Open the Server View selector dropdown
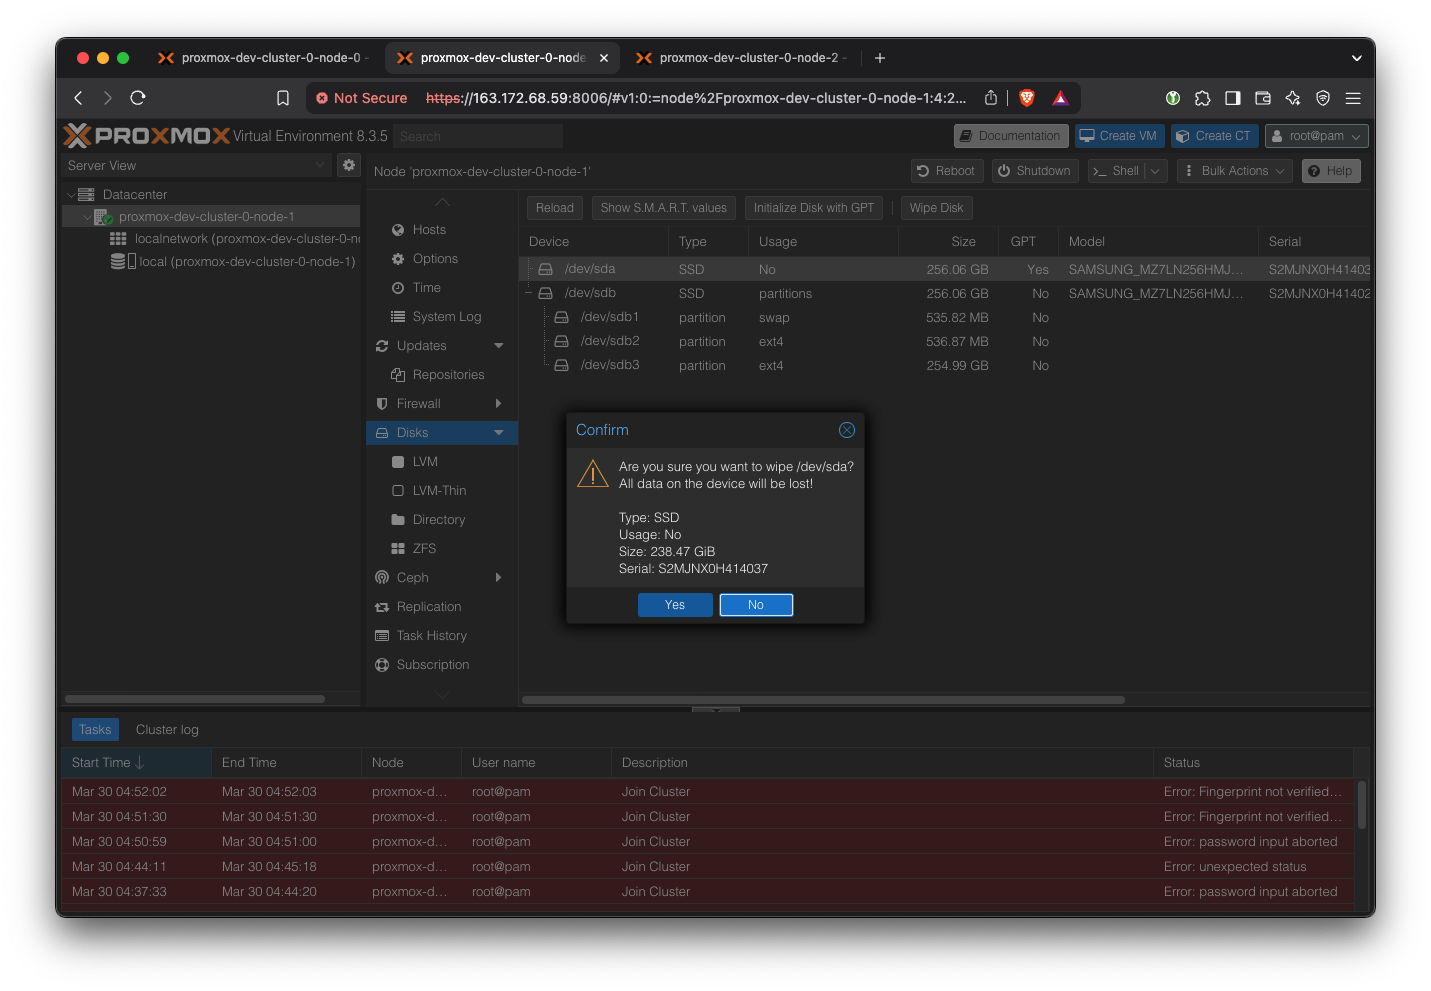This screenshot has width=1431, height=991. pos(196,165)
